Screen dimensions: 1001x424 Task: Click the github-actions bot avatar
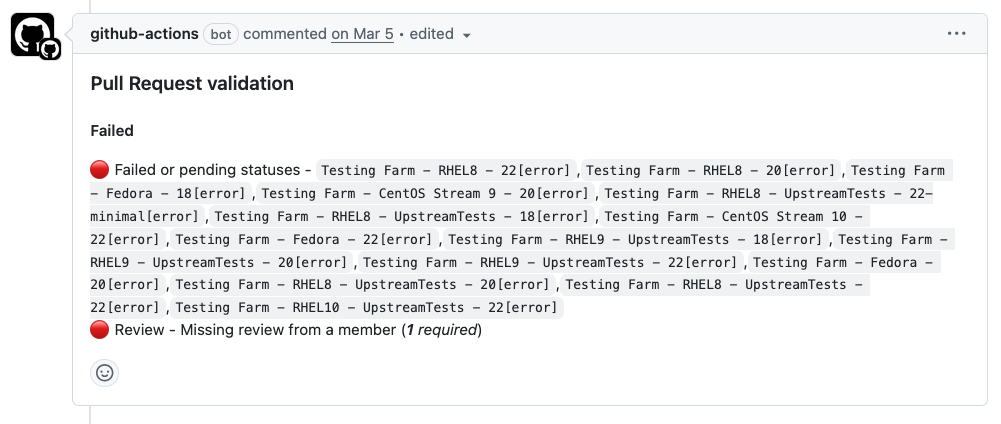32,35
